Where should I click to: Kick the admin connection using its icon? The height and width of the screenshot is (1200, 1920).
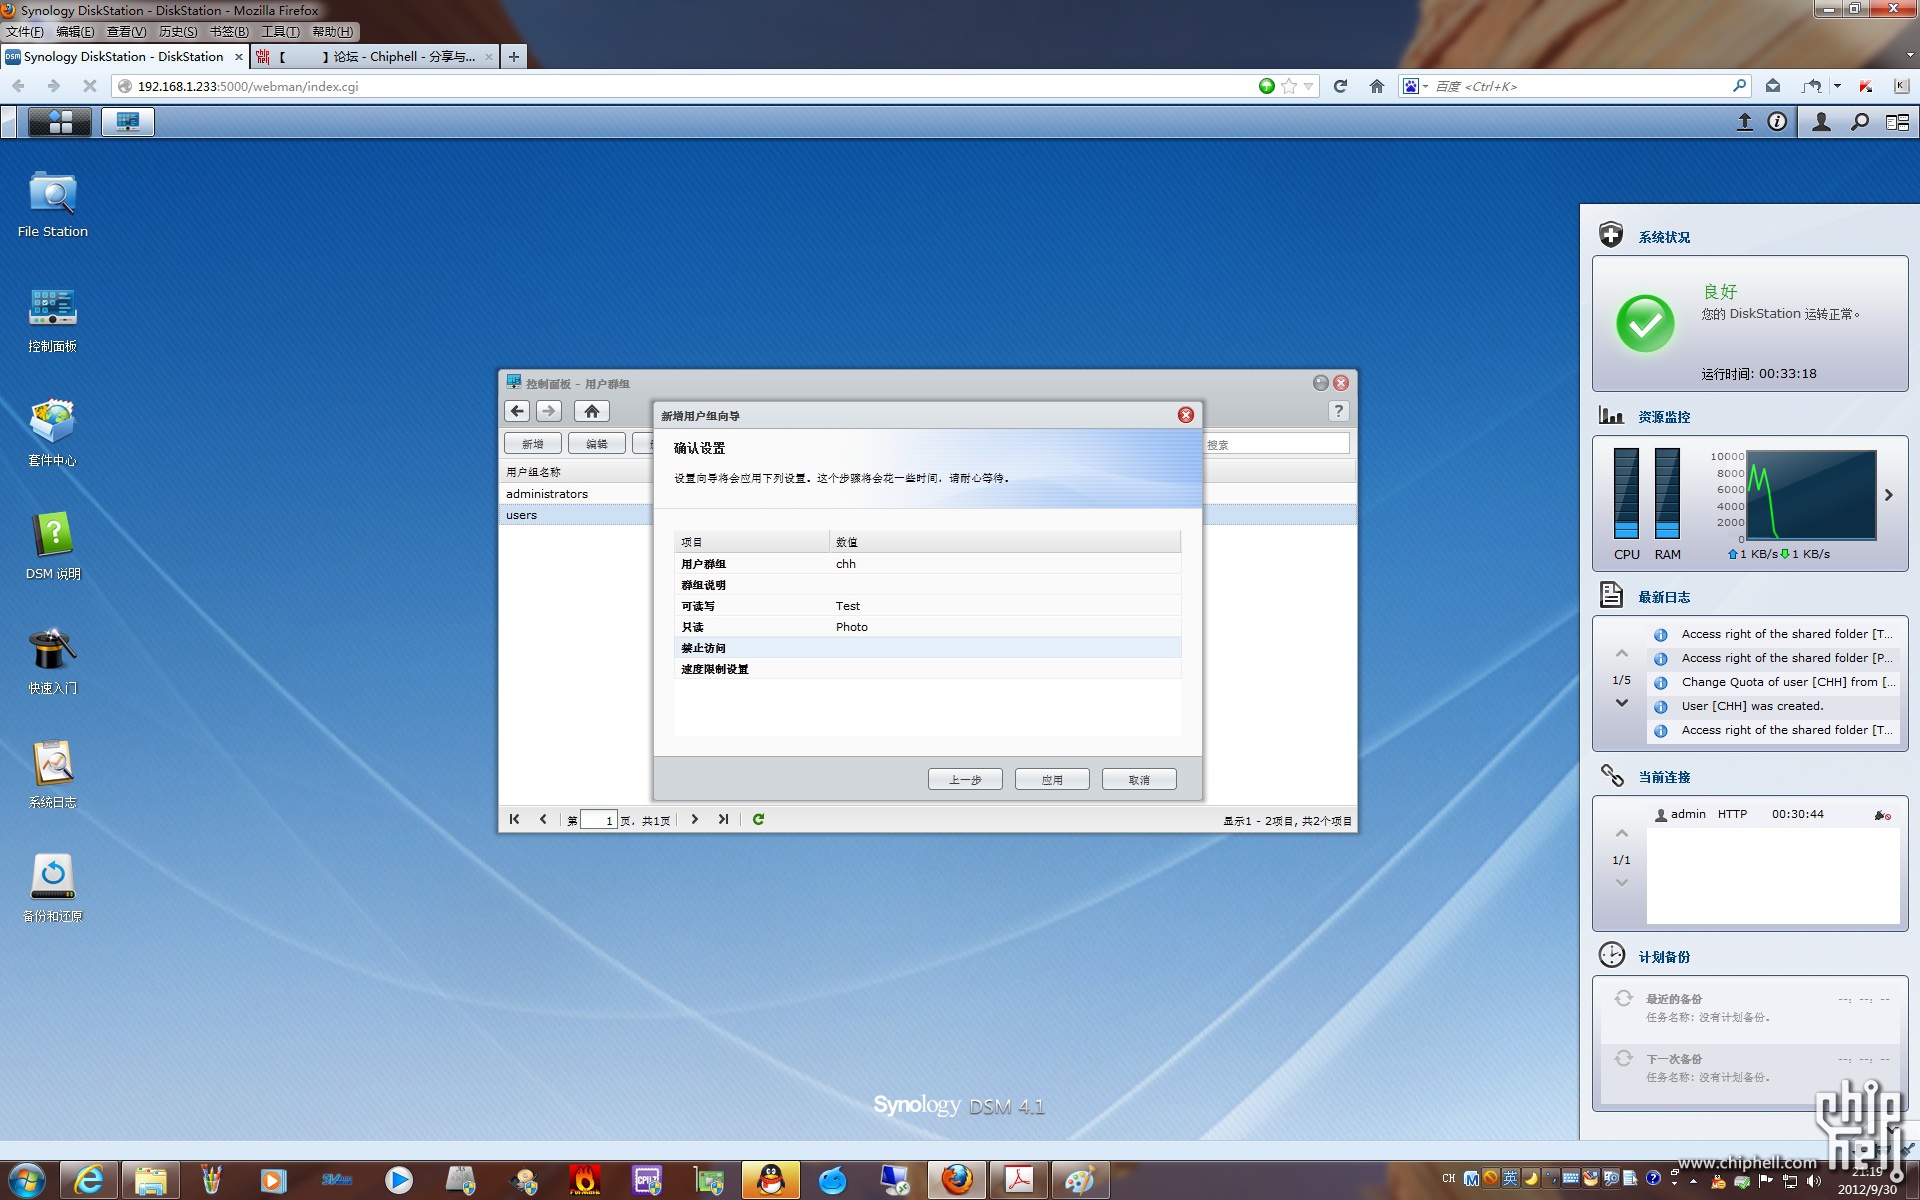[x=1882, y=815]
